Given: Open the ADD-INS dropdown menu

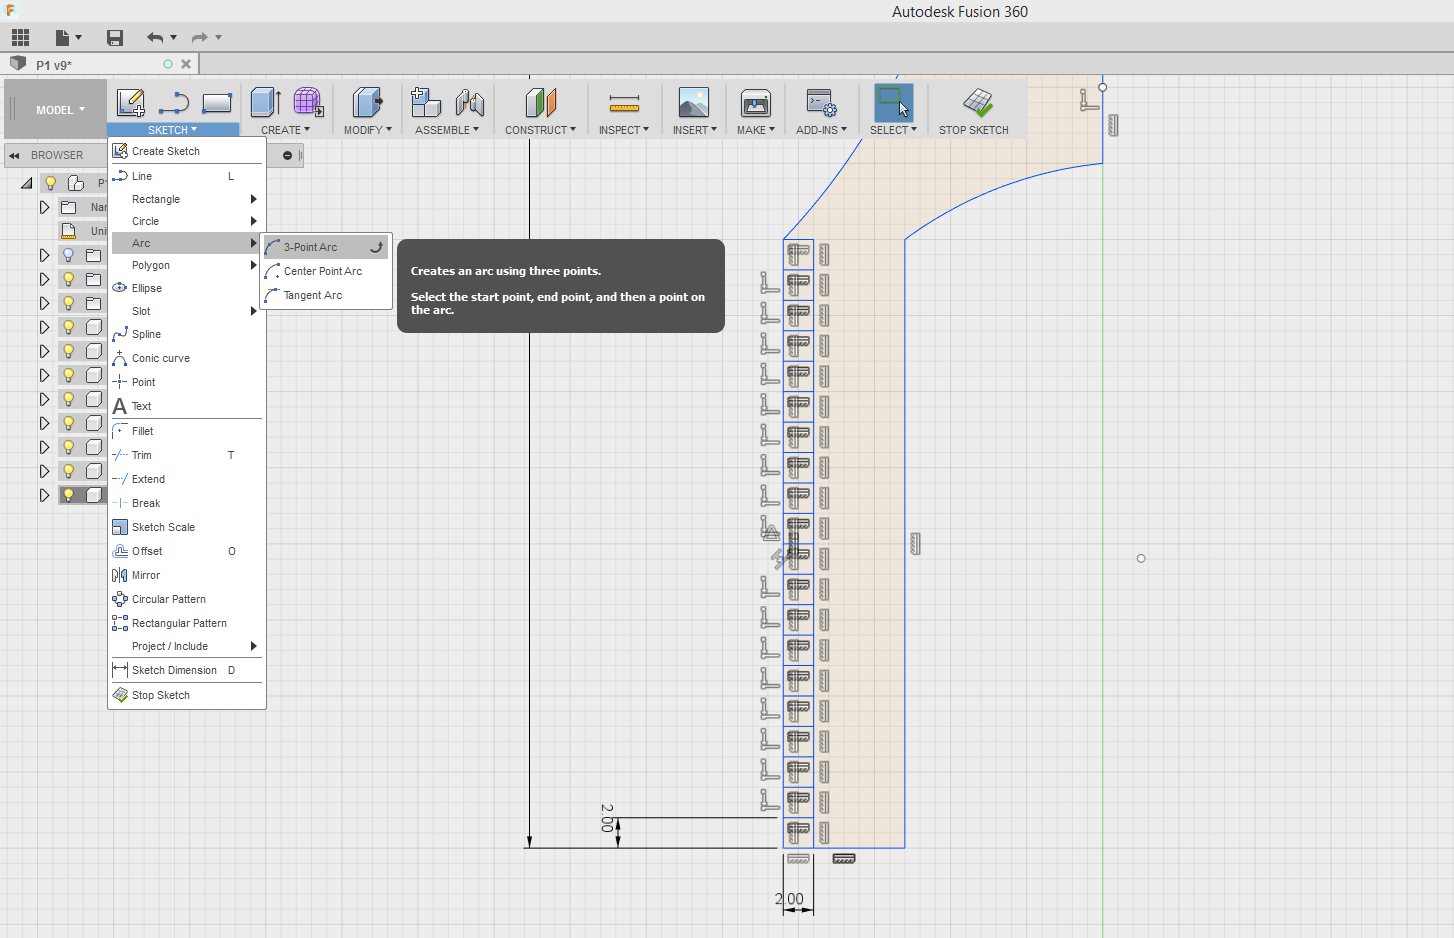Looking at the screenshot, I should coord(821,130).
